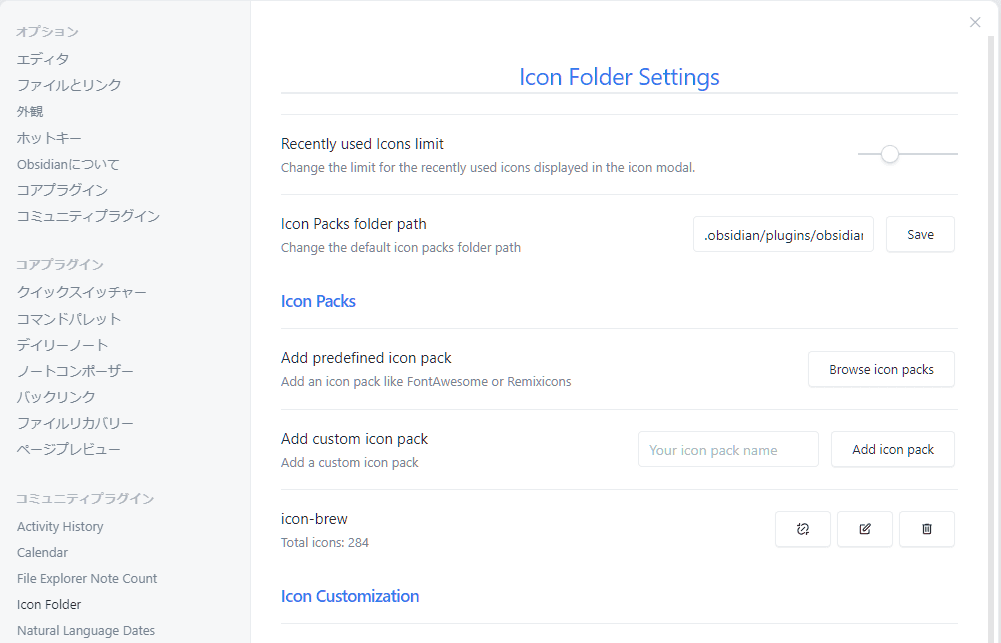This screenshot has width=1001, height=643.
Task: Open the エディタ settings tab
Action: pyautogui.click(x=43, y=59)
